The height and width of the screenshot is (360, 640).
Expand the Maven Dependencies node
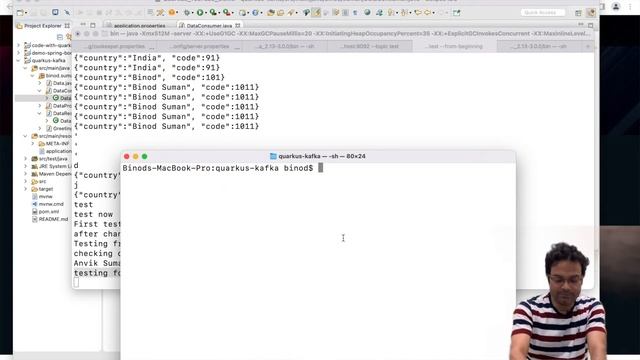click(26, 173)
